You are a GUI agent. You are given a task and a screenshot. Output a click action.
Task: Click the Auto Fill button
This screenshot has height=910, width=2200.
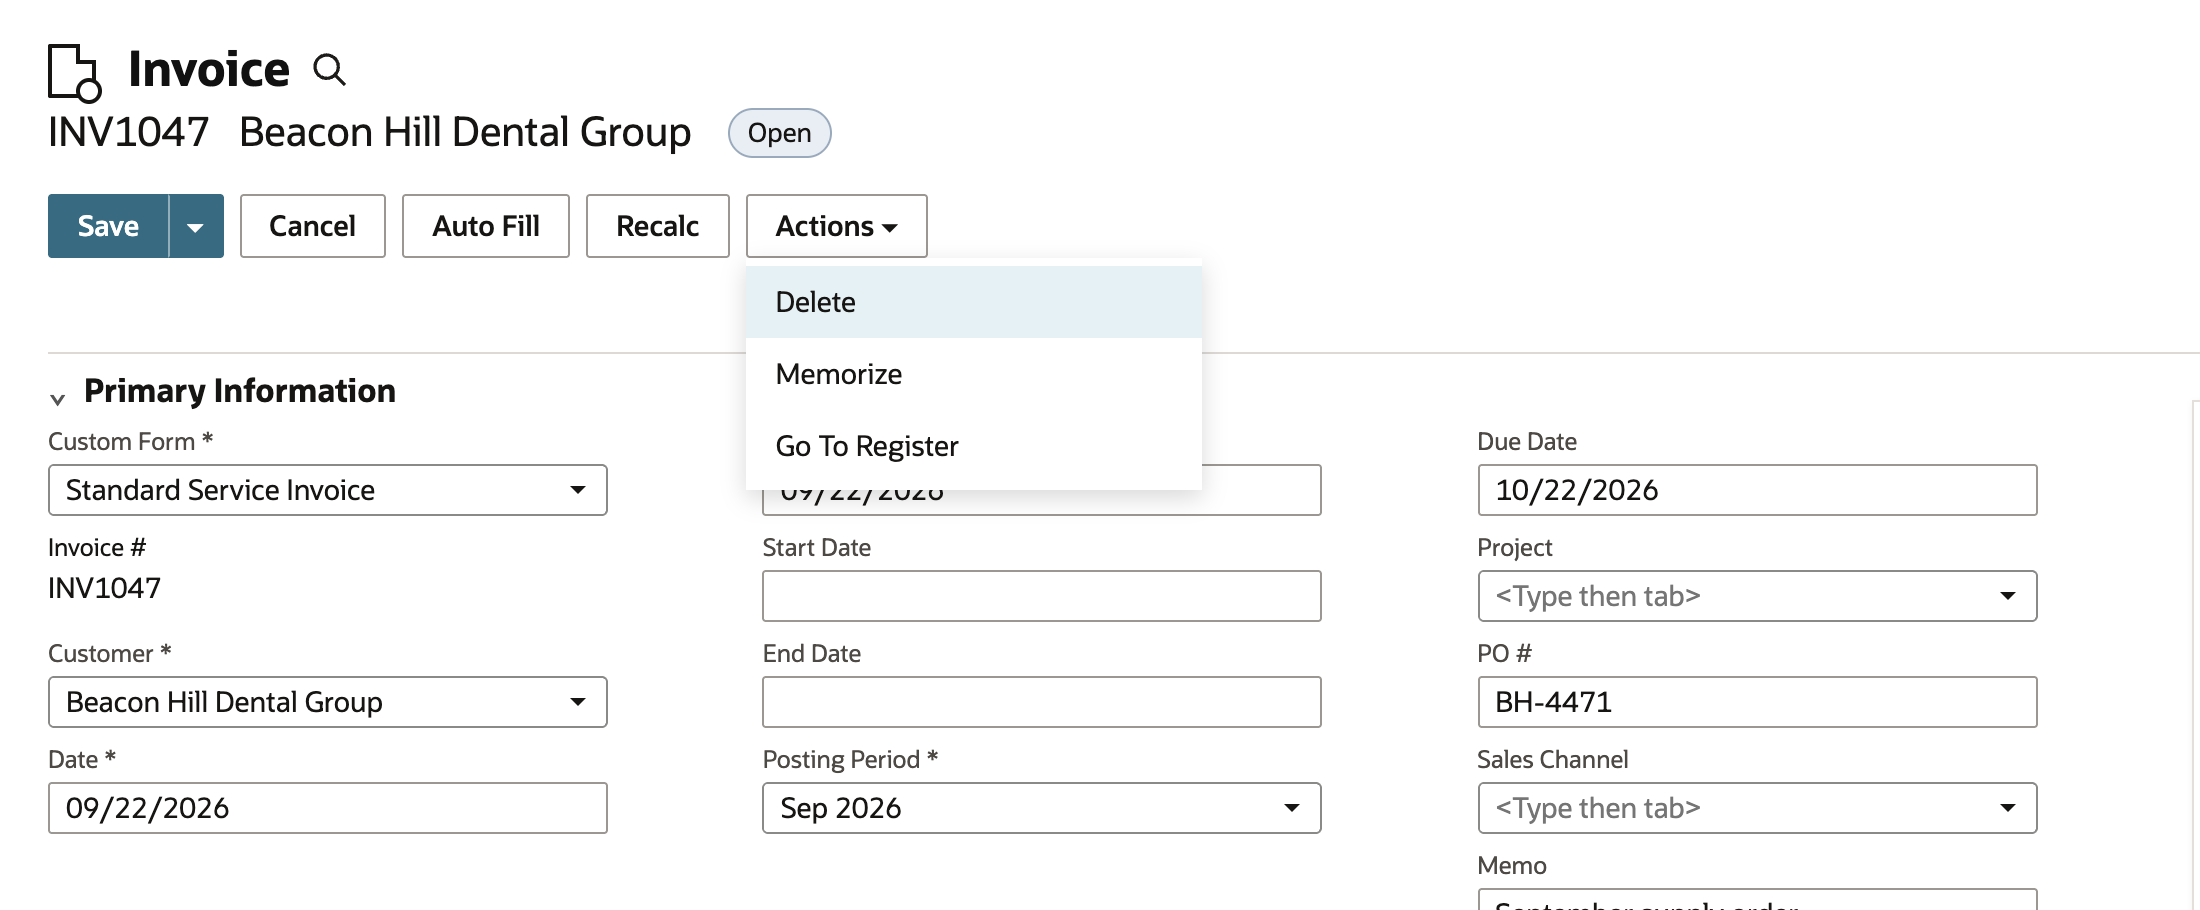[486, 226]
